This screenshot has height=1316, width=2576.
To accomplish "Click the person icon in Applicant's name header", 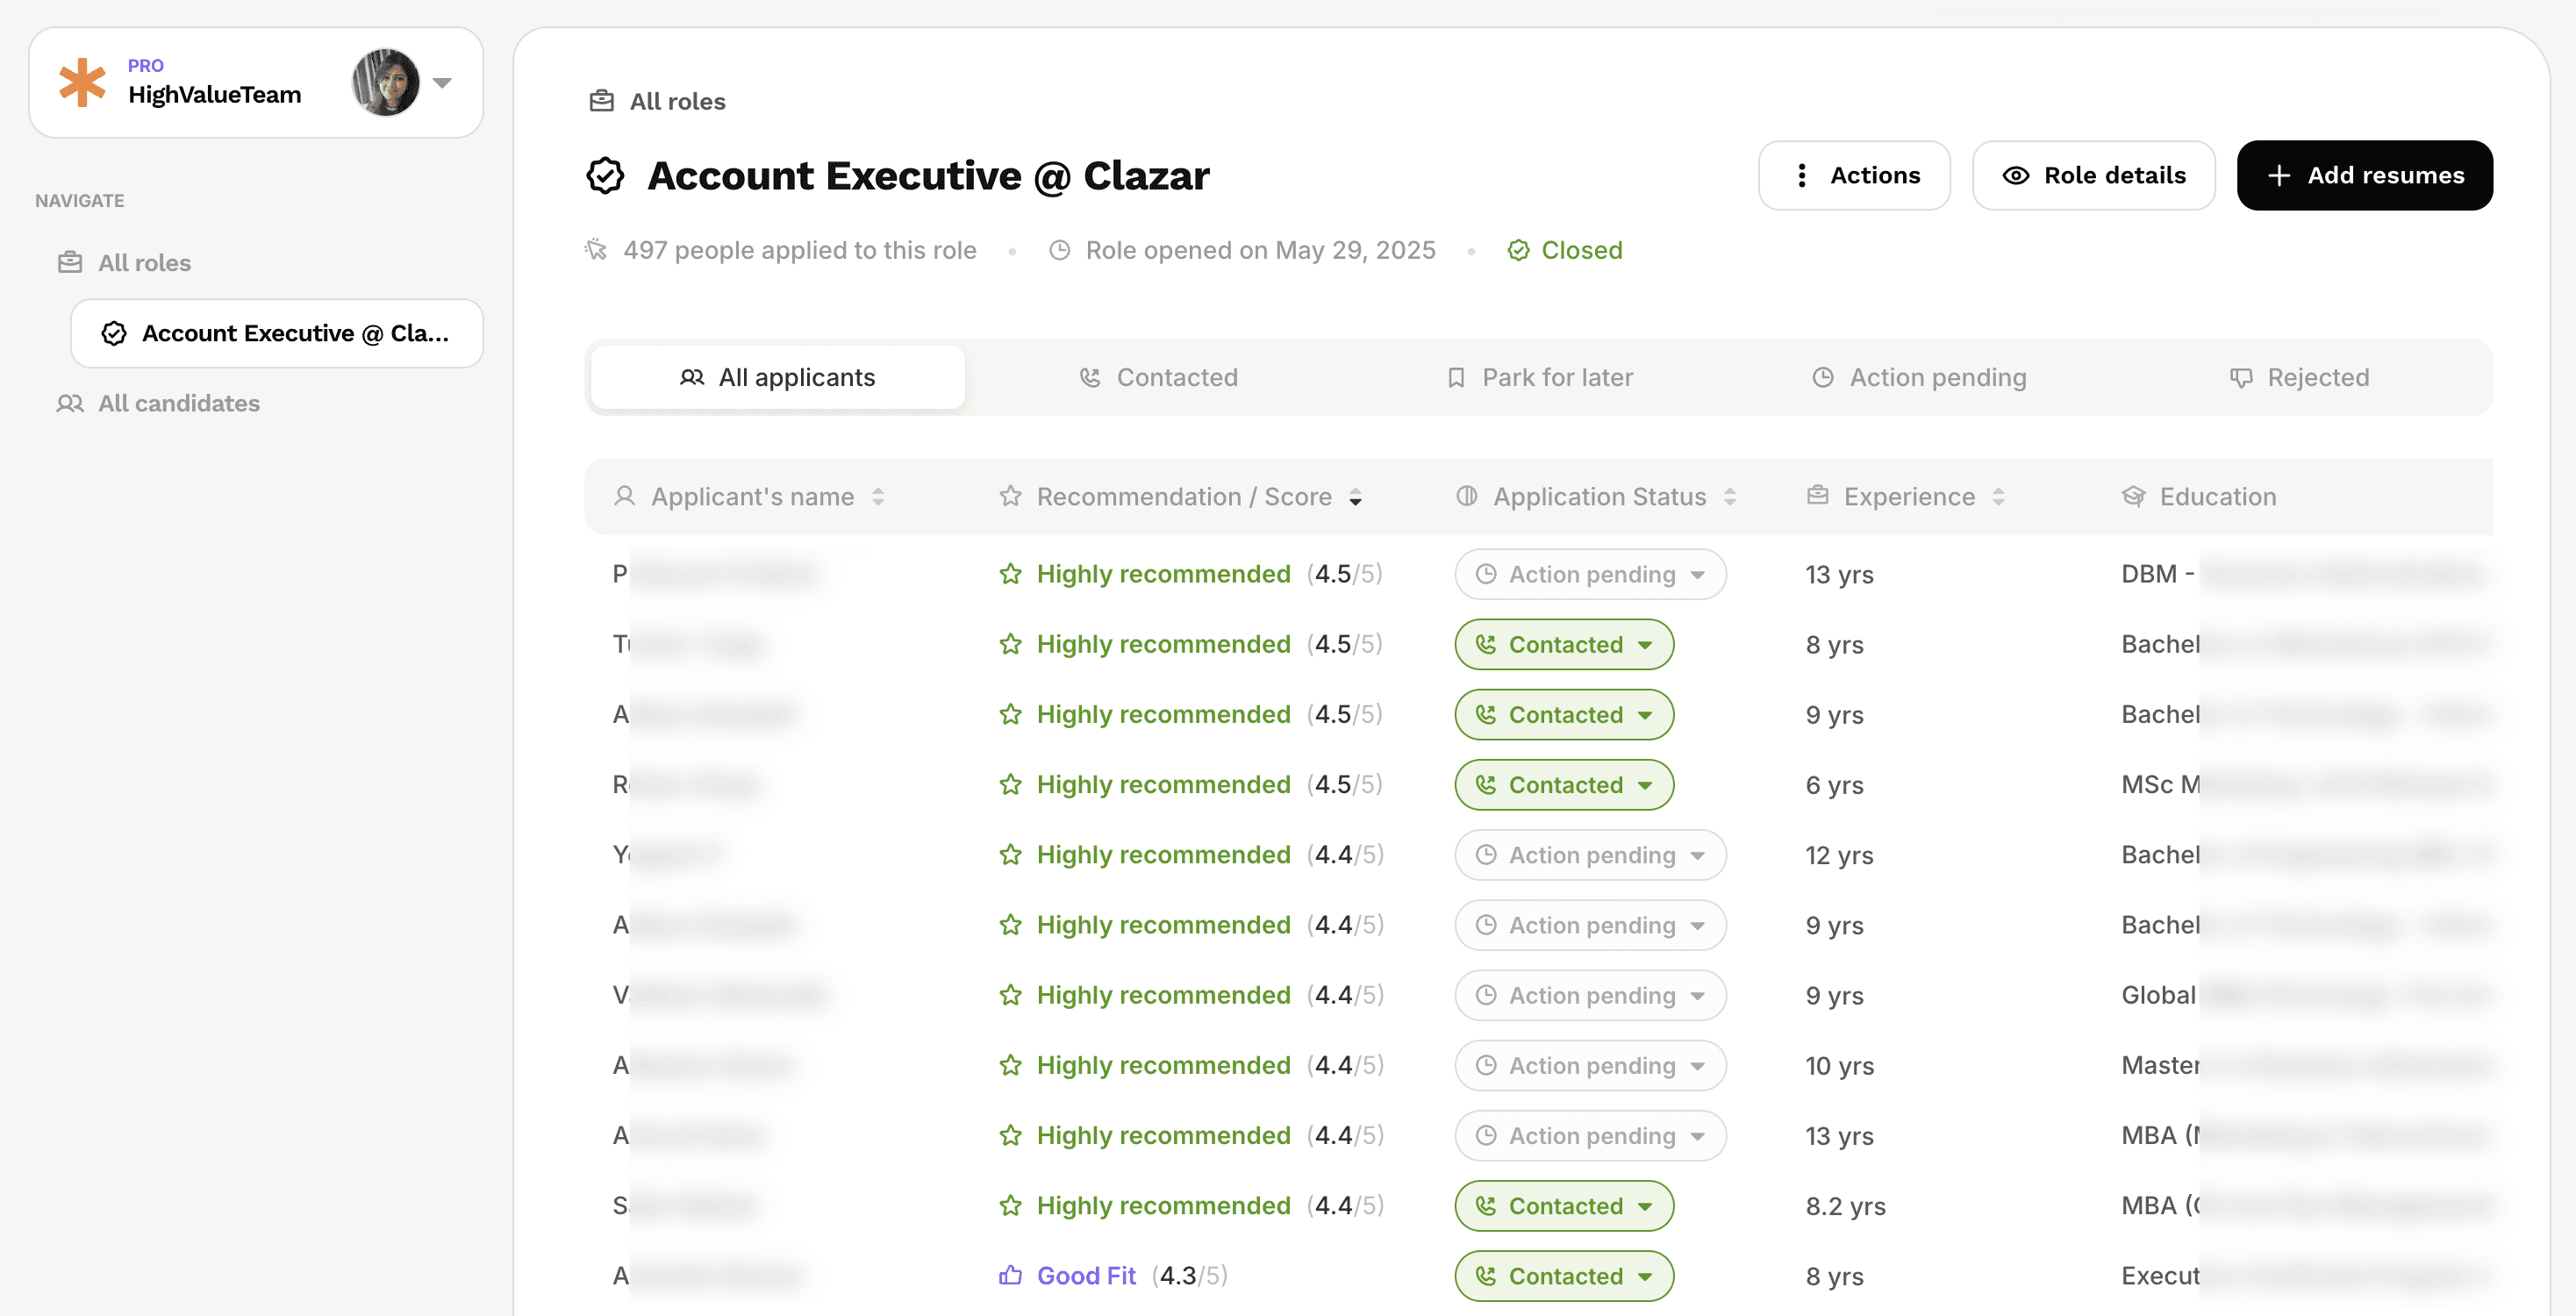I will [625, 496].
